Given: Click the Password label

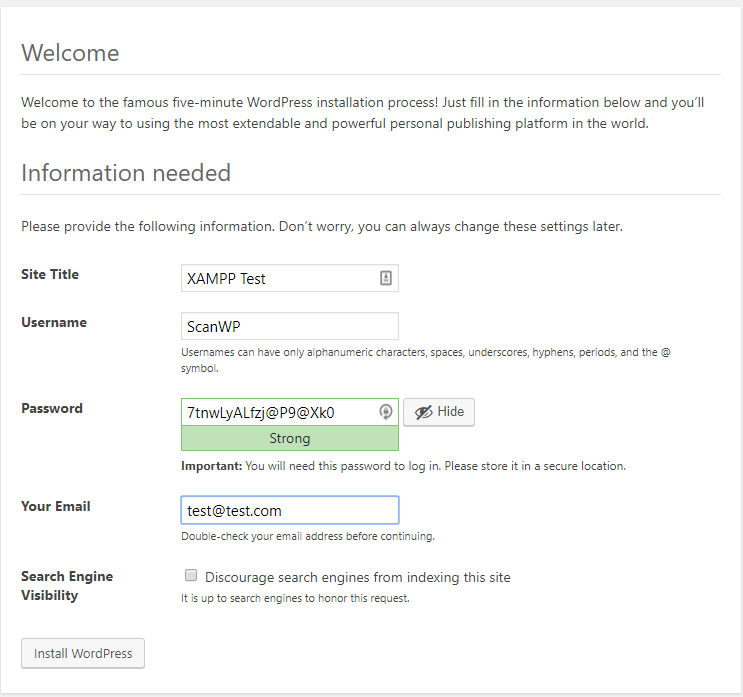Looking at the screenshot, I should (x=52, y=408).
